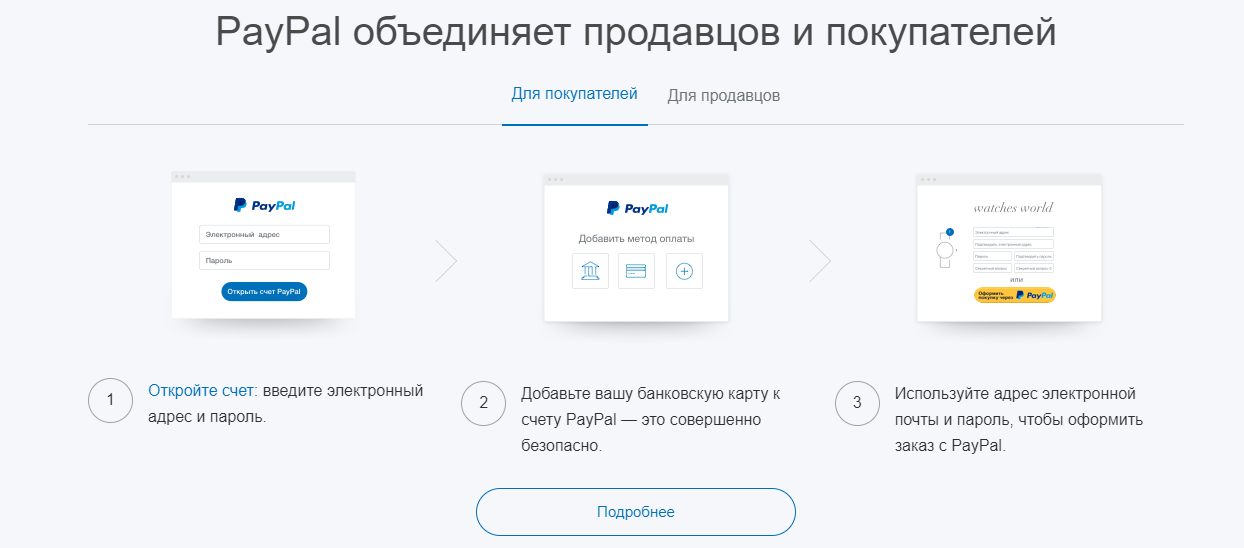Click the step 3 number circle
This screenshot has width=1244, height=548.
[857, 403]
